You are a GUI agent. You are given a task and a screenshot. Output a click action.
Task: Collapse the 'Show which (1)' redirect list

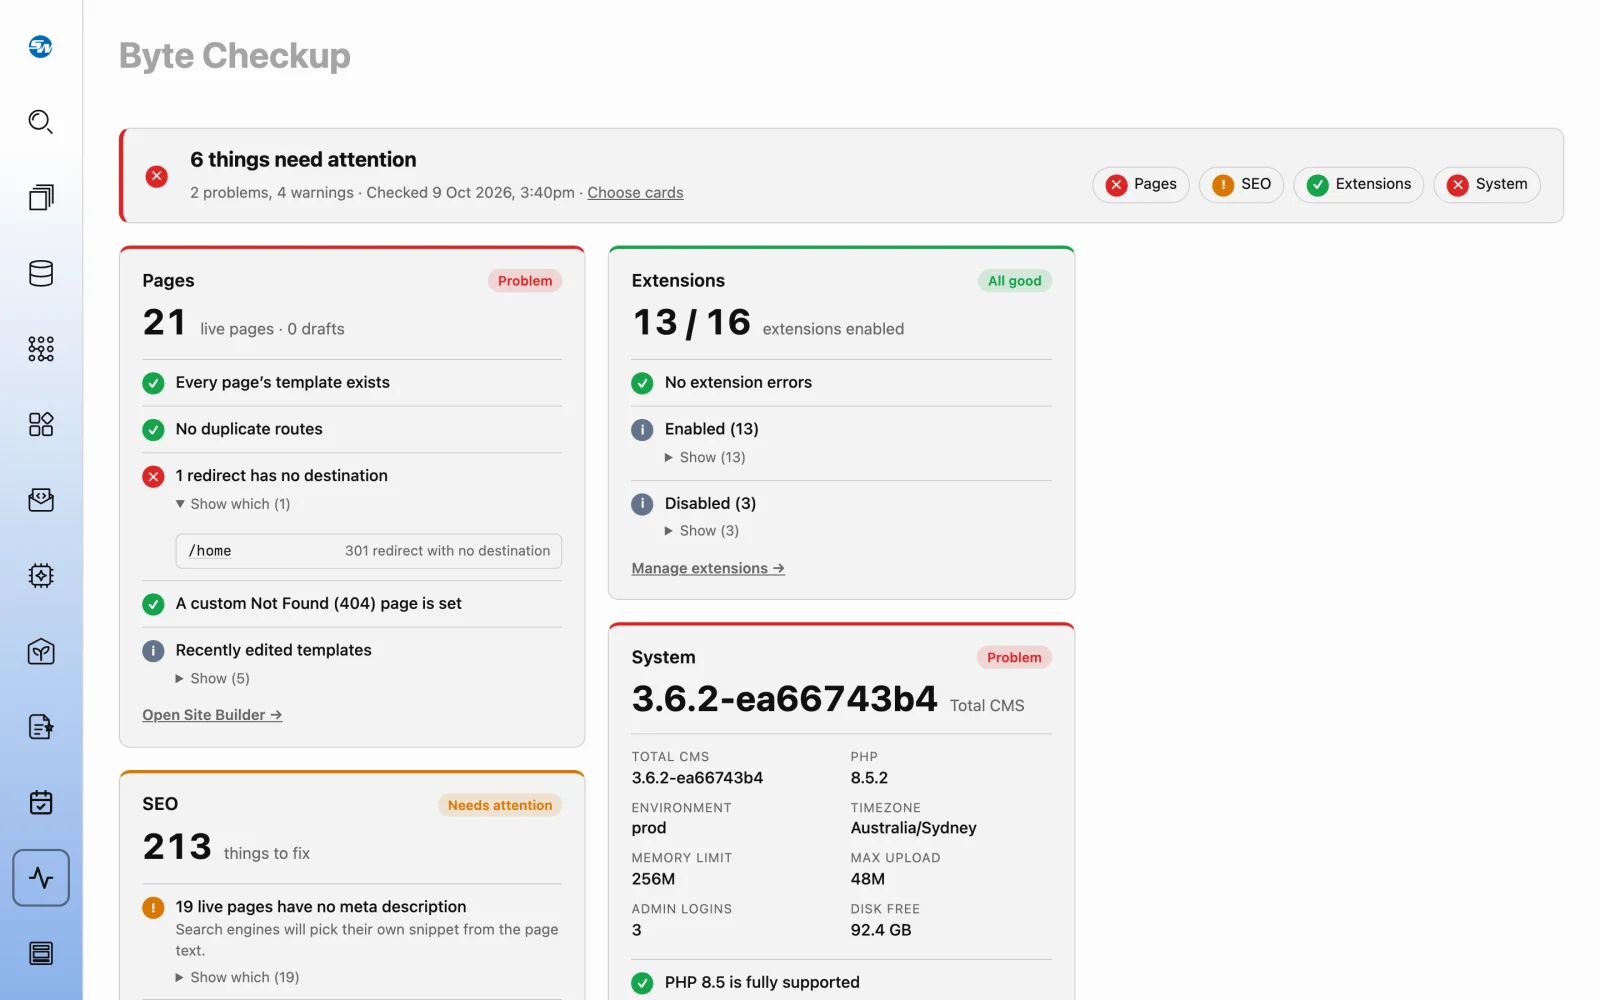tap(233, 504)
